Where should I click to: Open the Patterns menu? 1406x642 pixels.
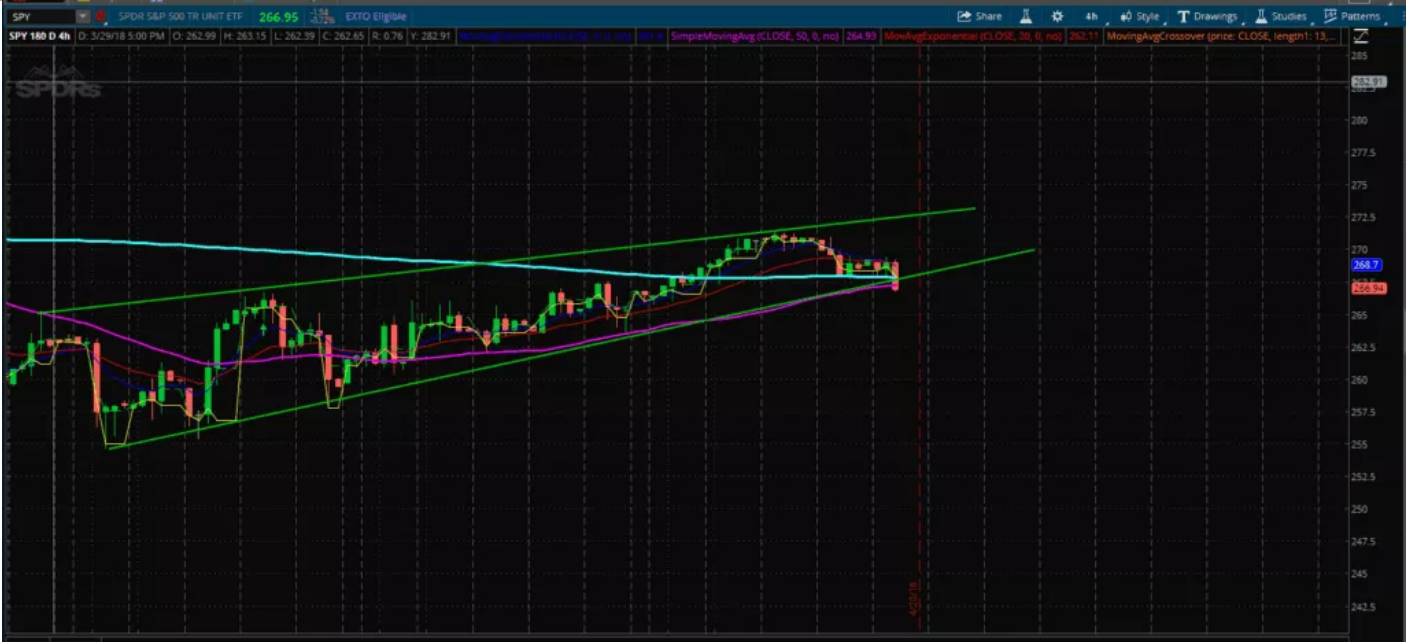pyautogui.click(x=1352, y=16)
